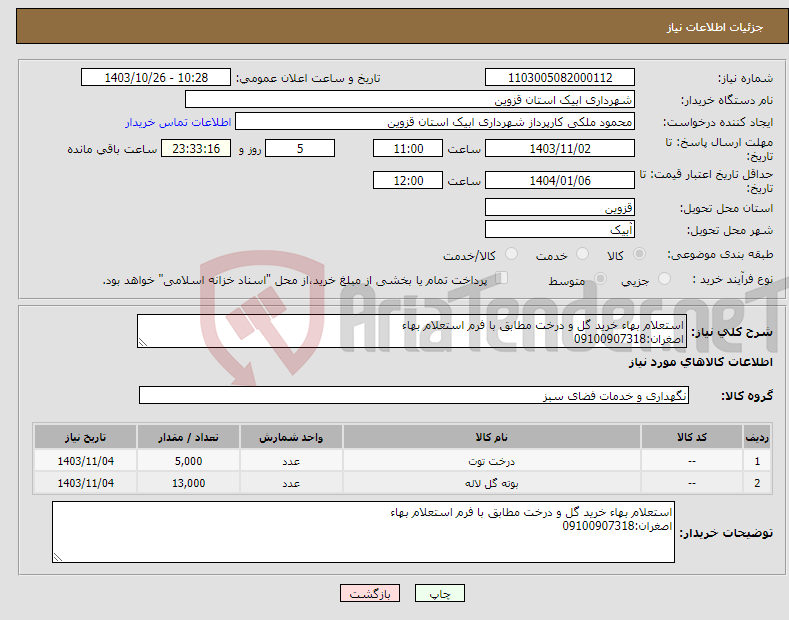789x620 pixels.
Task: Click the بازگشت back button
Action: pyautogui.click(x=370, y=593)
